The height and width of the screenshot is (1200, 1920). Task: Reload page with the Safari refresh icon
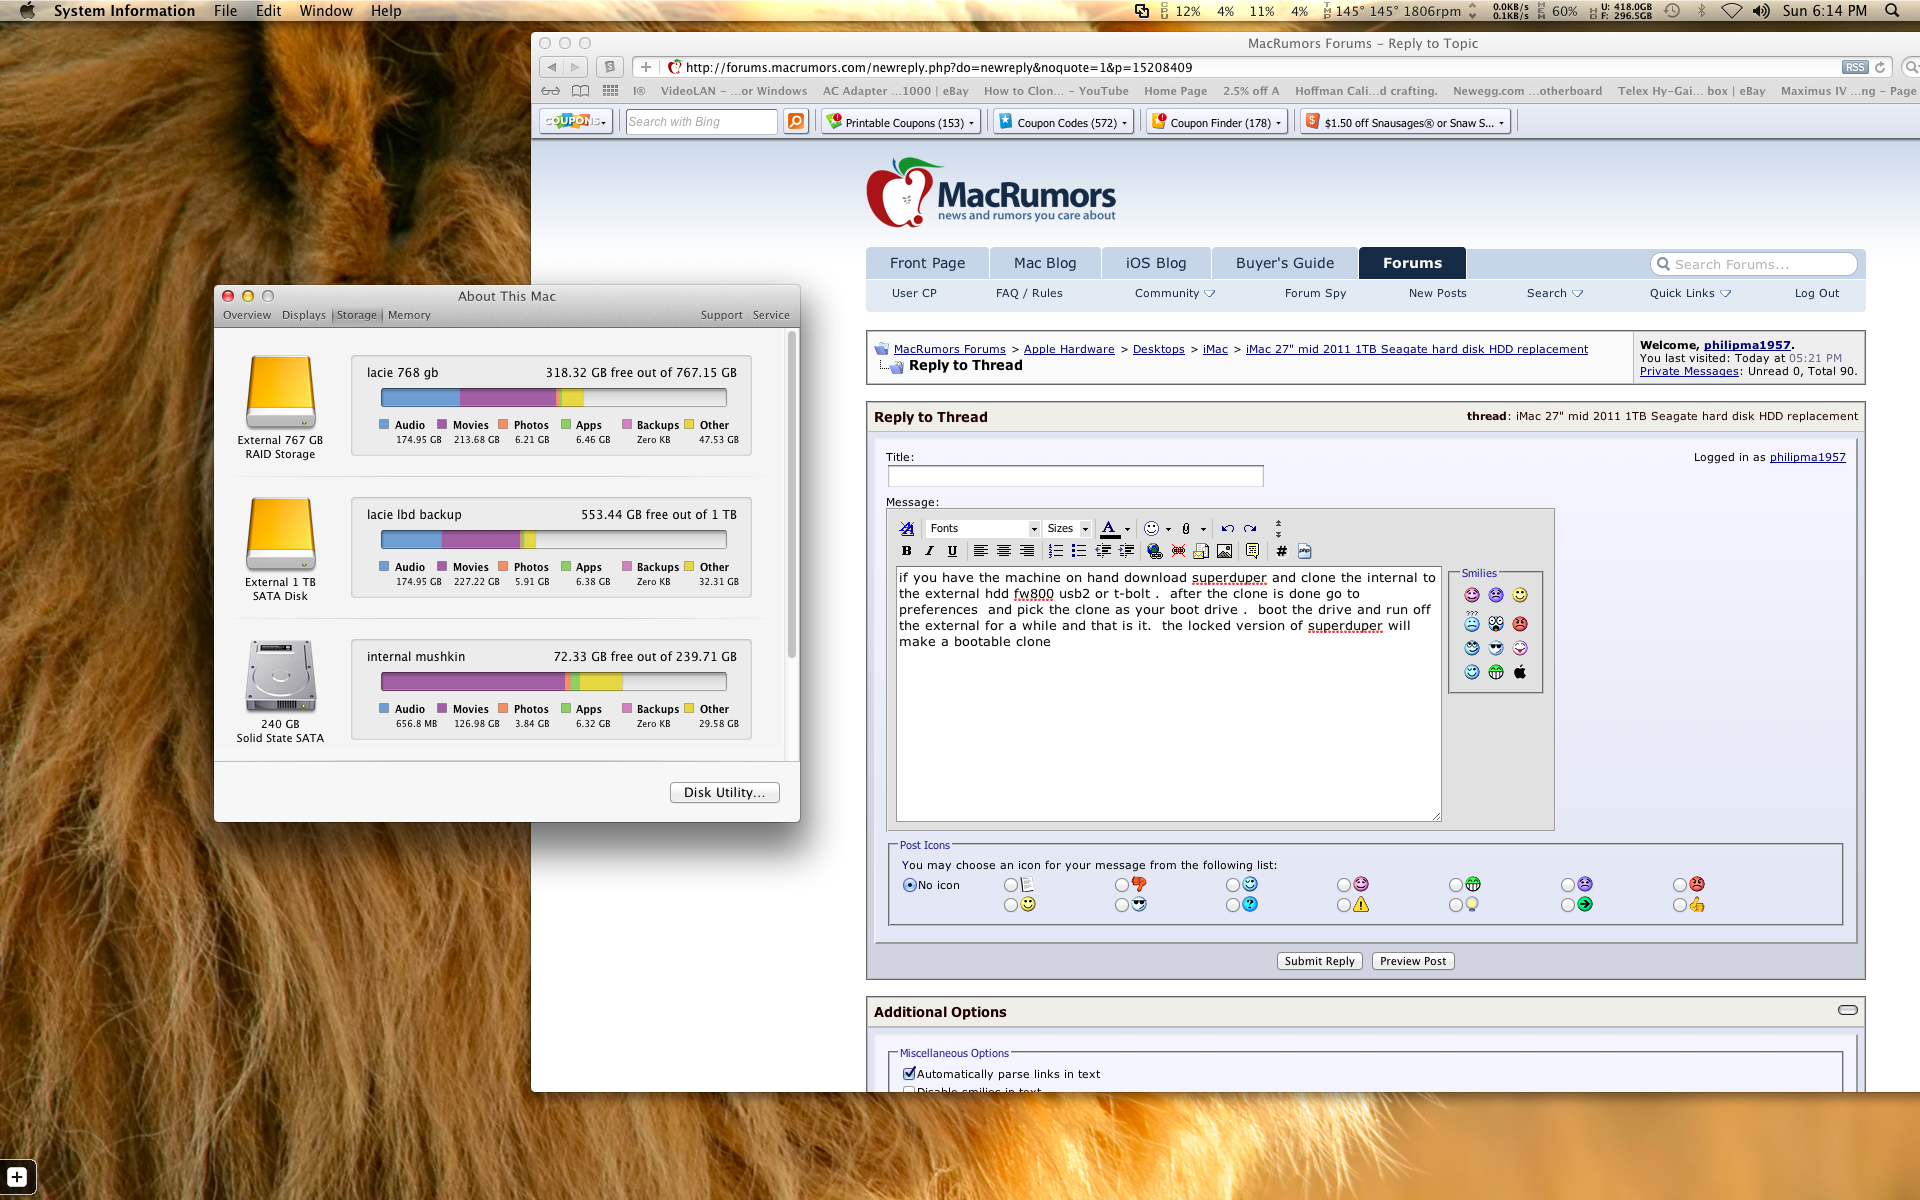pos(1880,67)
